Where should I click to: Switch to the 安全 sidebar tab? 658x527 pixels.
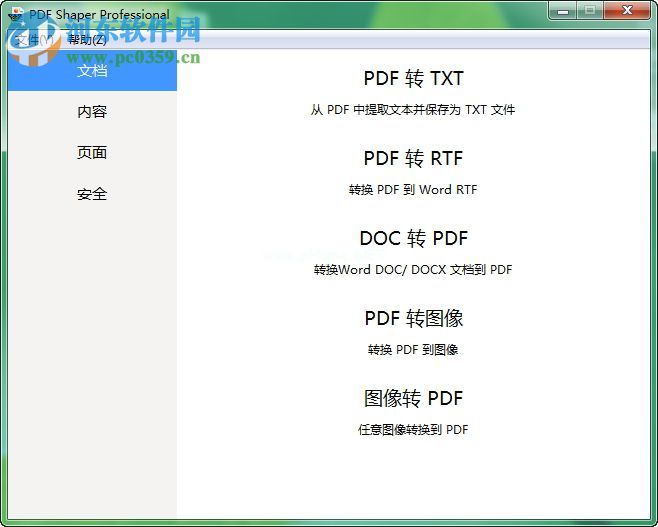click(x=92, y=194)
